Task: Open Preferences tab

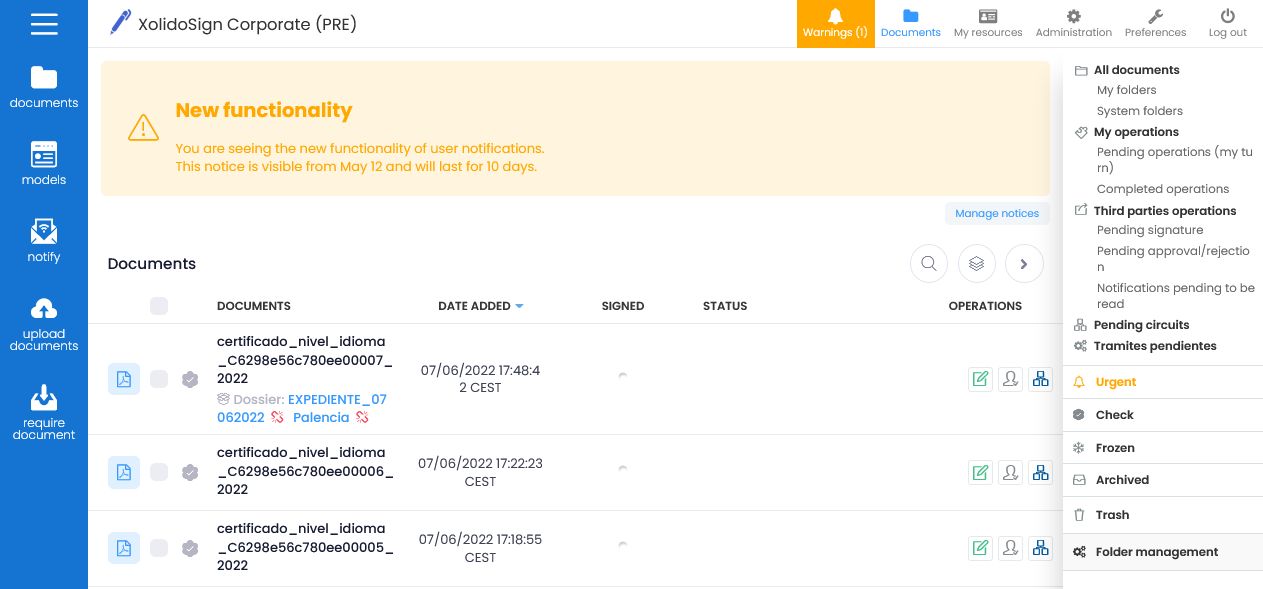Action: [1155, 24]
